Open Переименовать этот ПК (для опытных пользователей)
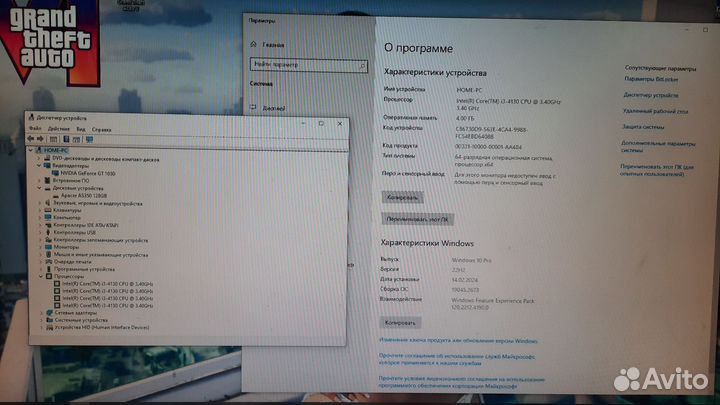Image resolution: width=720 pixels, height=405 pixels. pyautogui.click(x=657, y=170)
